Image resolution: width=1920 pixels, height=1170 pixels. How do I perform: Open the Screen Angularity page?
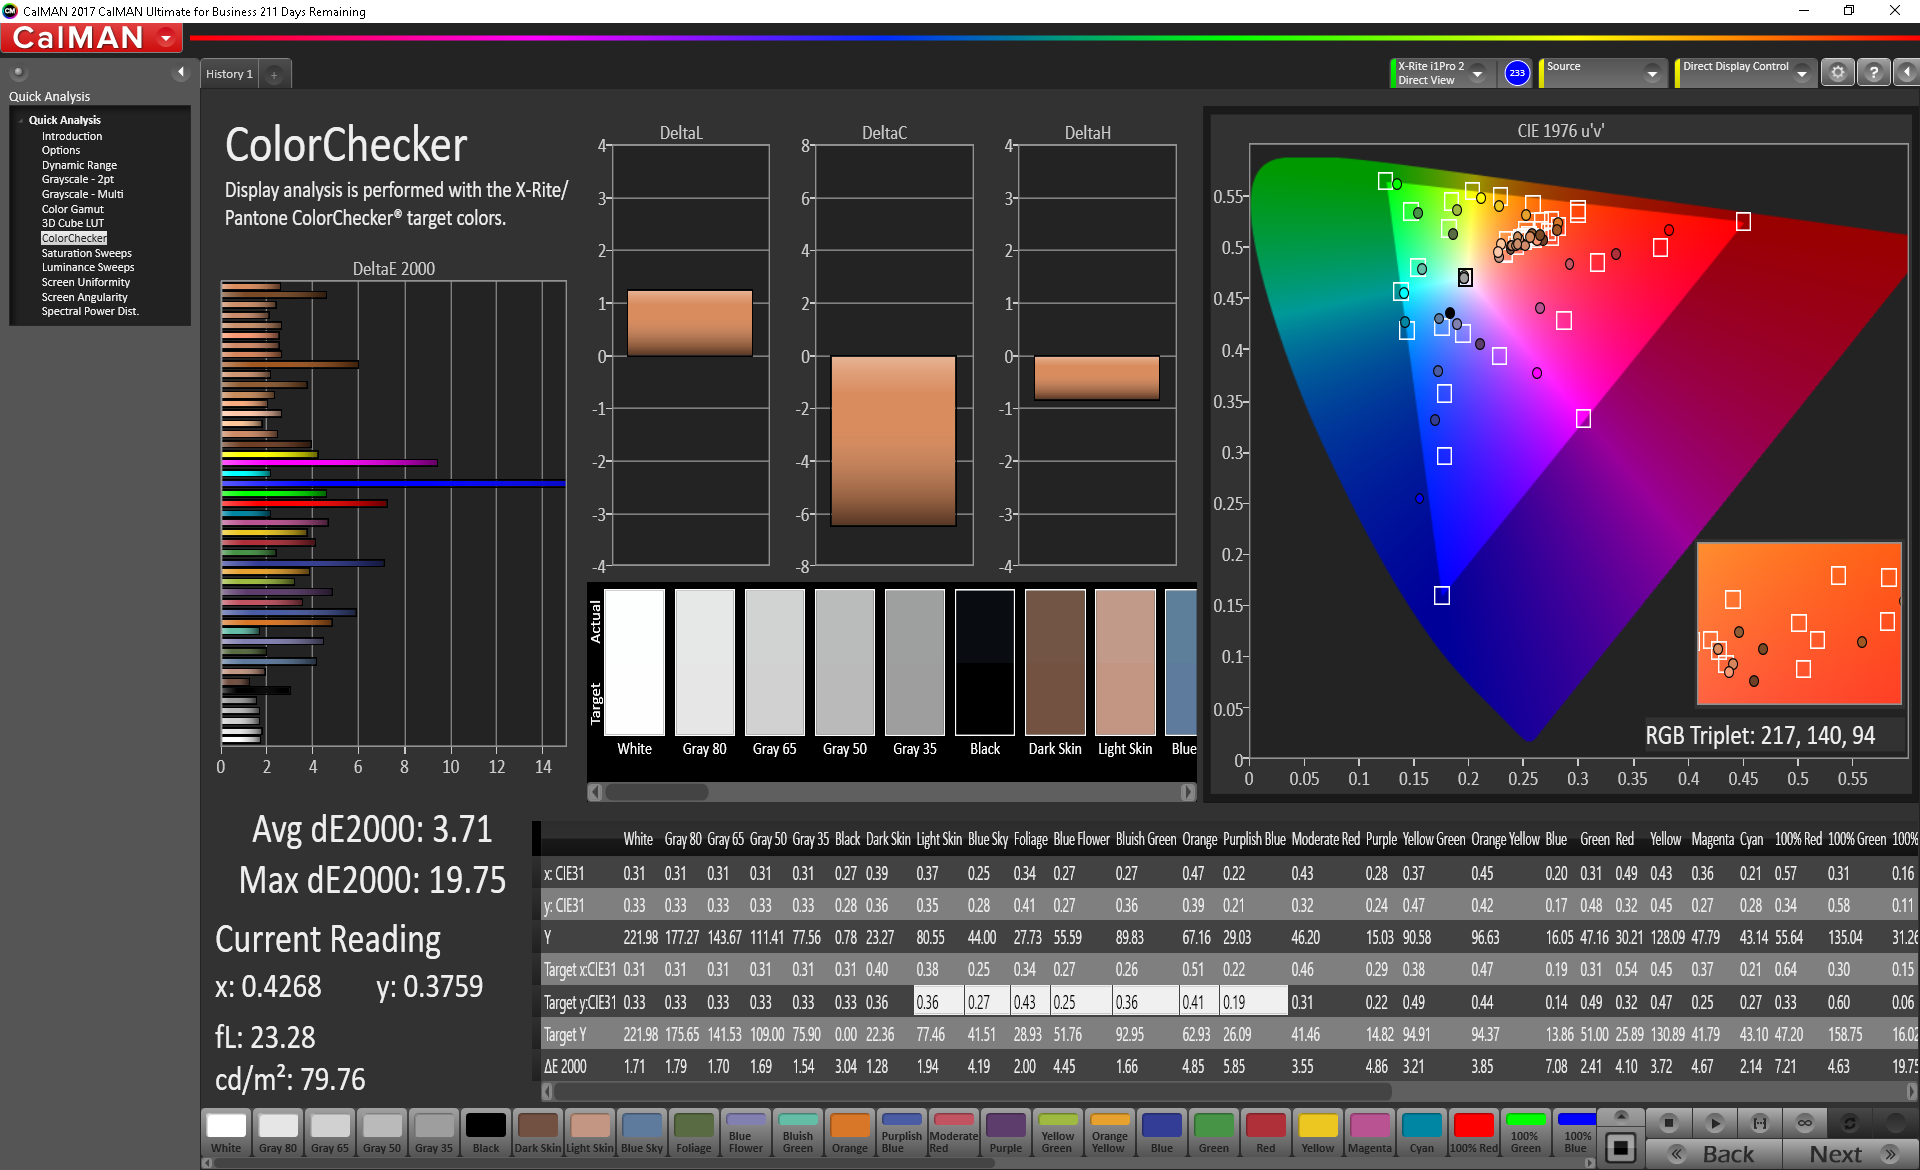pos(84,297)
